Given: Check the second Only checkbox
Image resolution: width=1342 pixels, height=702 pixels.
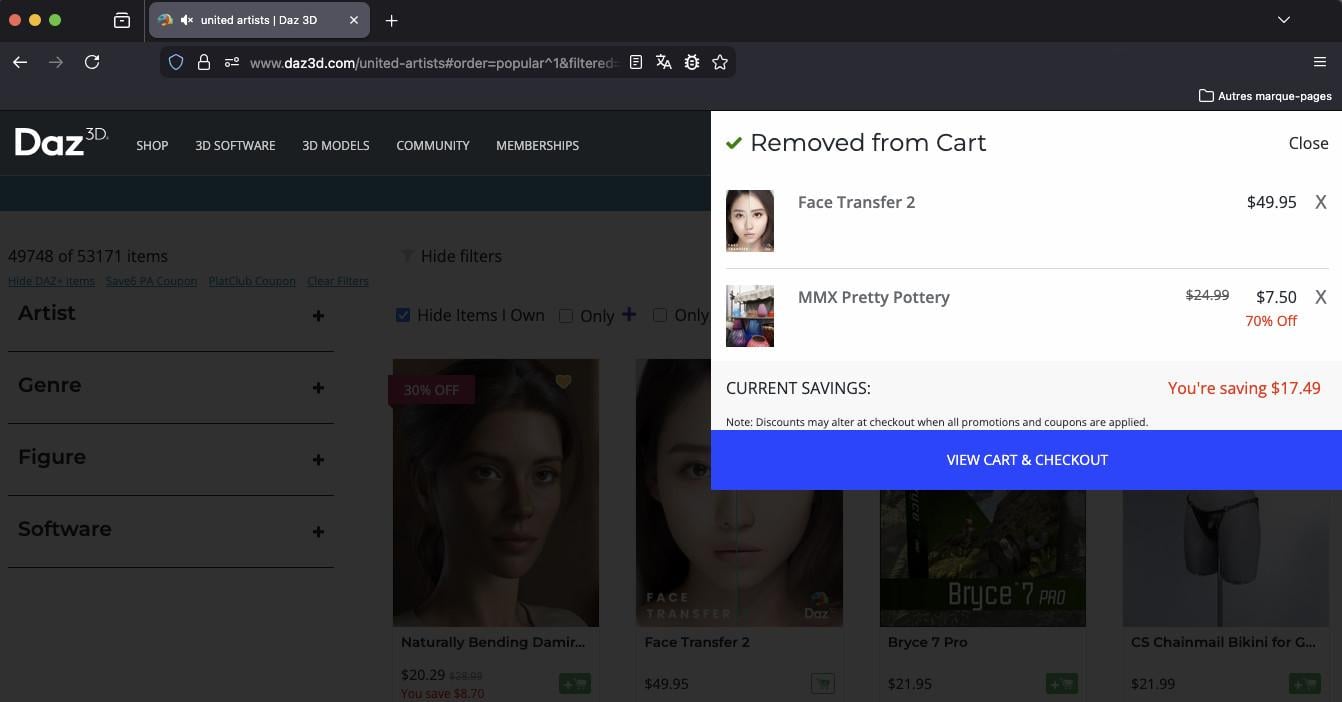Looking at the screenshot, I should 660,315.
